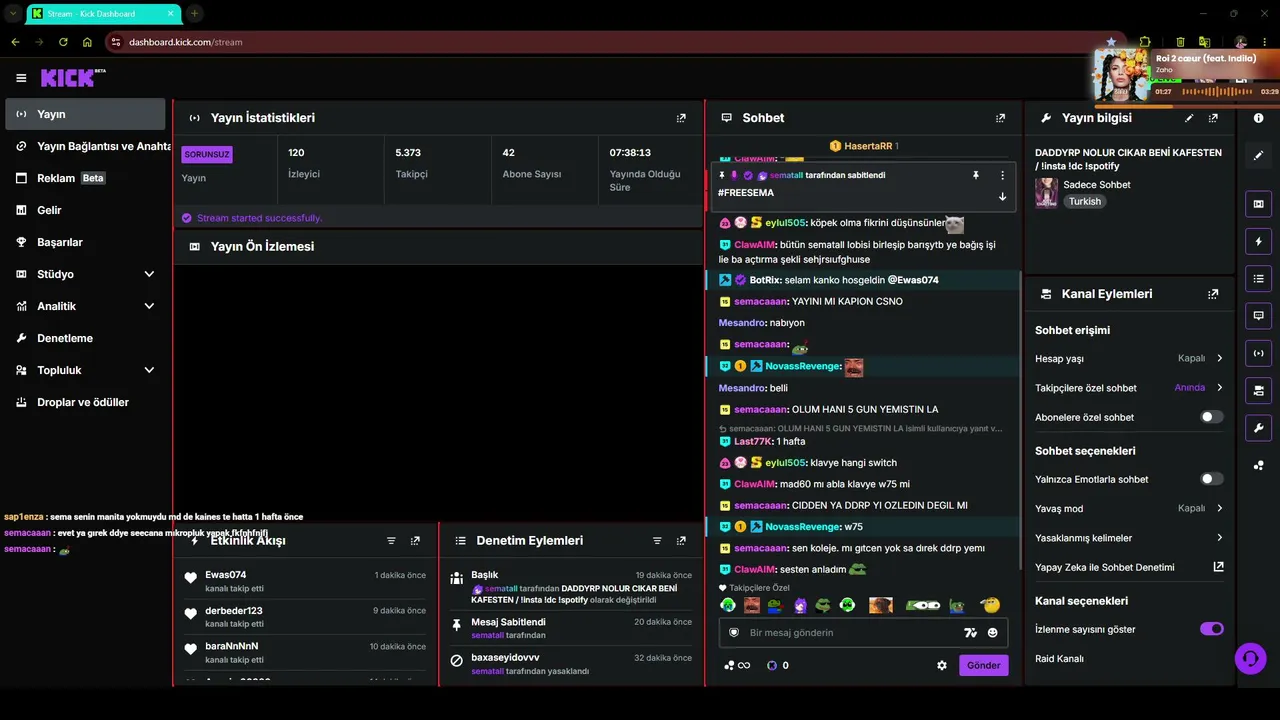1280x720 pixels.
Task: Click the Sadece Sohbet category thumbnail
Action: click(x=1046, y=192)
